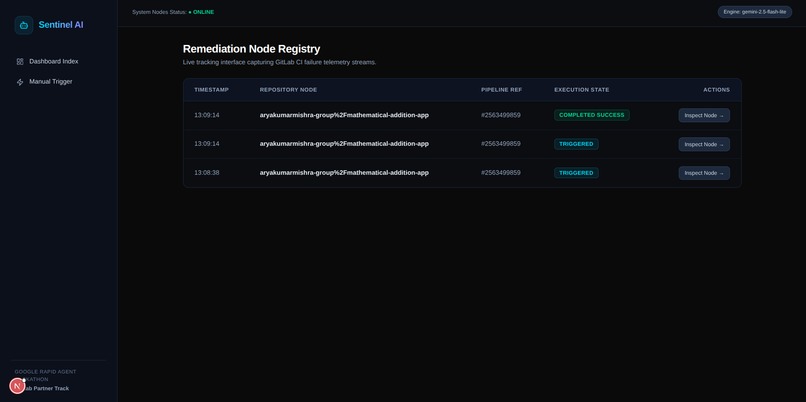
Task: Click the Dashboard Index grid icon
Action: point(20,62)
